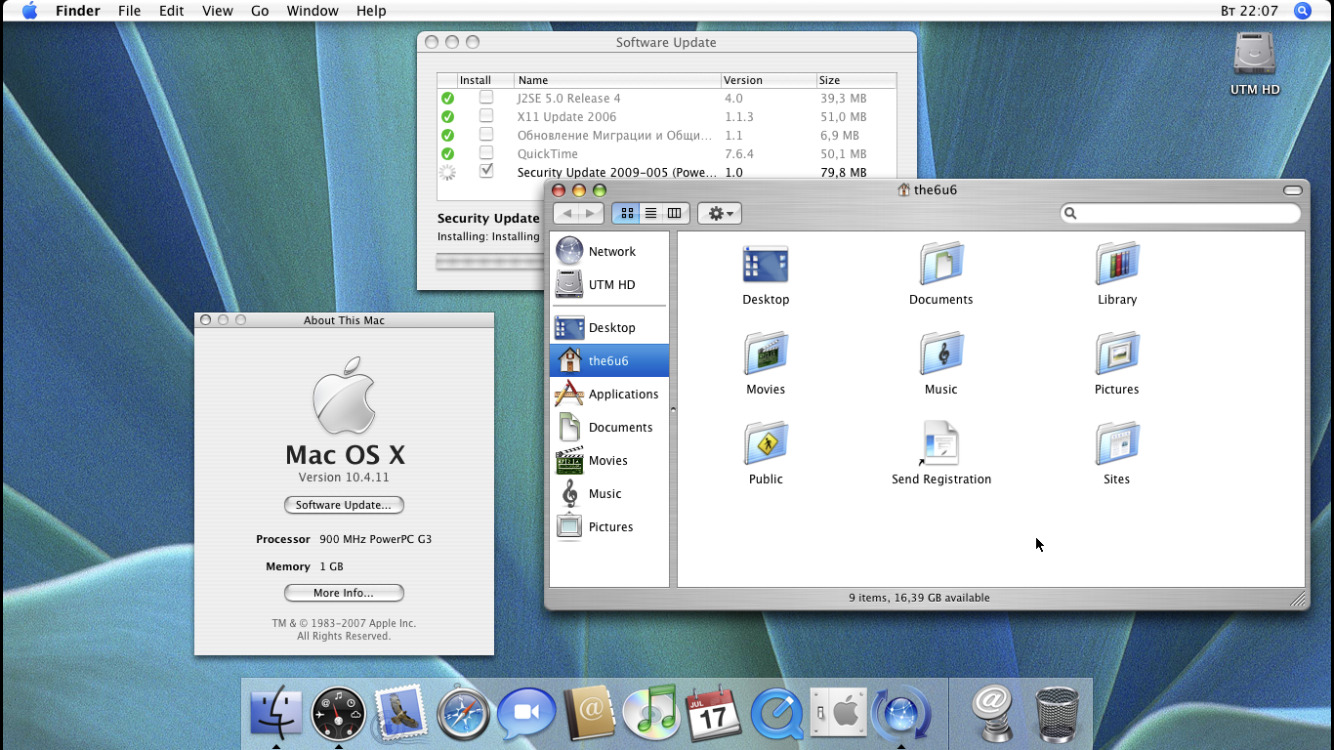The height and width of the screenshot is (750, 1334).
Task: Select the UTM HD desktop drive
Action: point(1254,56)
